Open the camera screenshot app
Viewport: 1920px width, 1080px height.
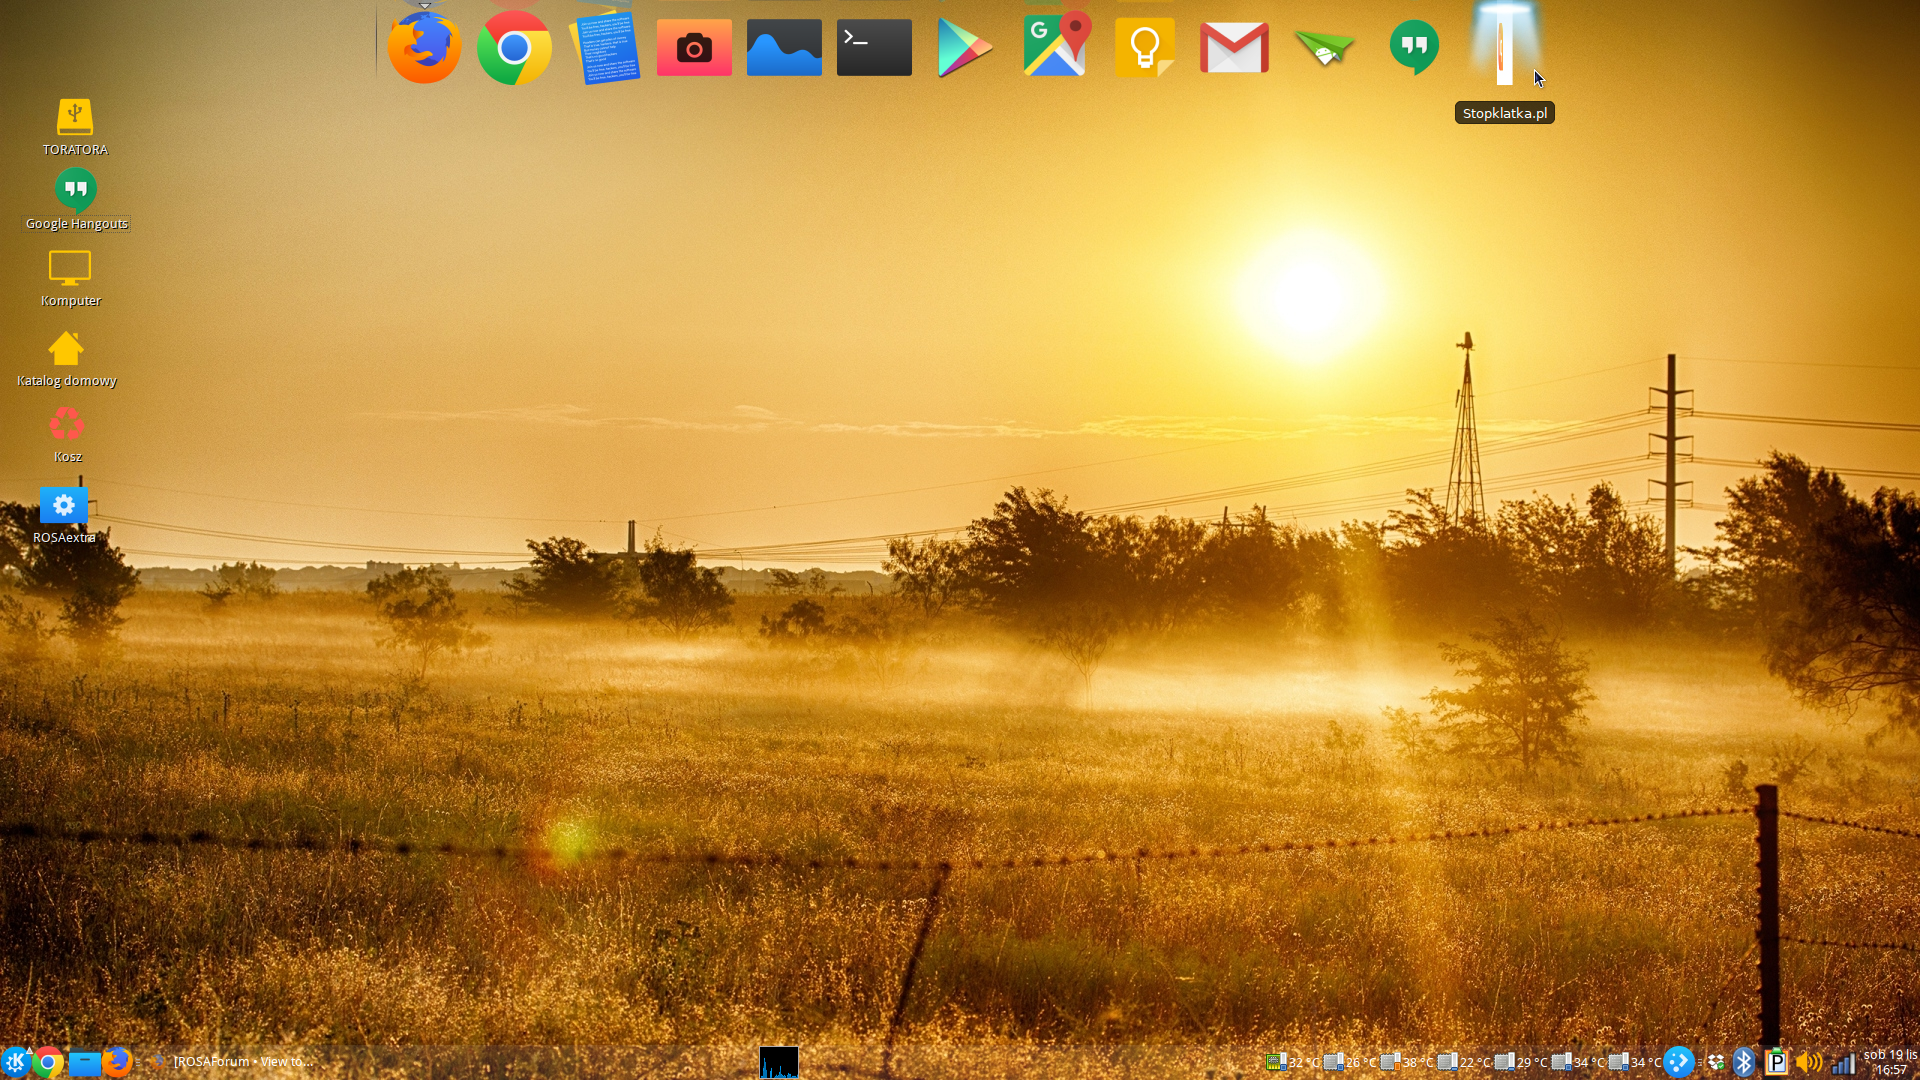coord(694,47)
